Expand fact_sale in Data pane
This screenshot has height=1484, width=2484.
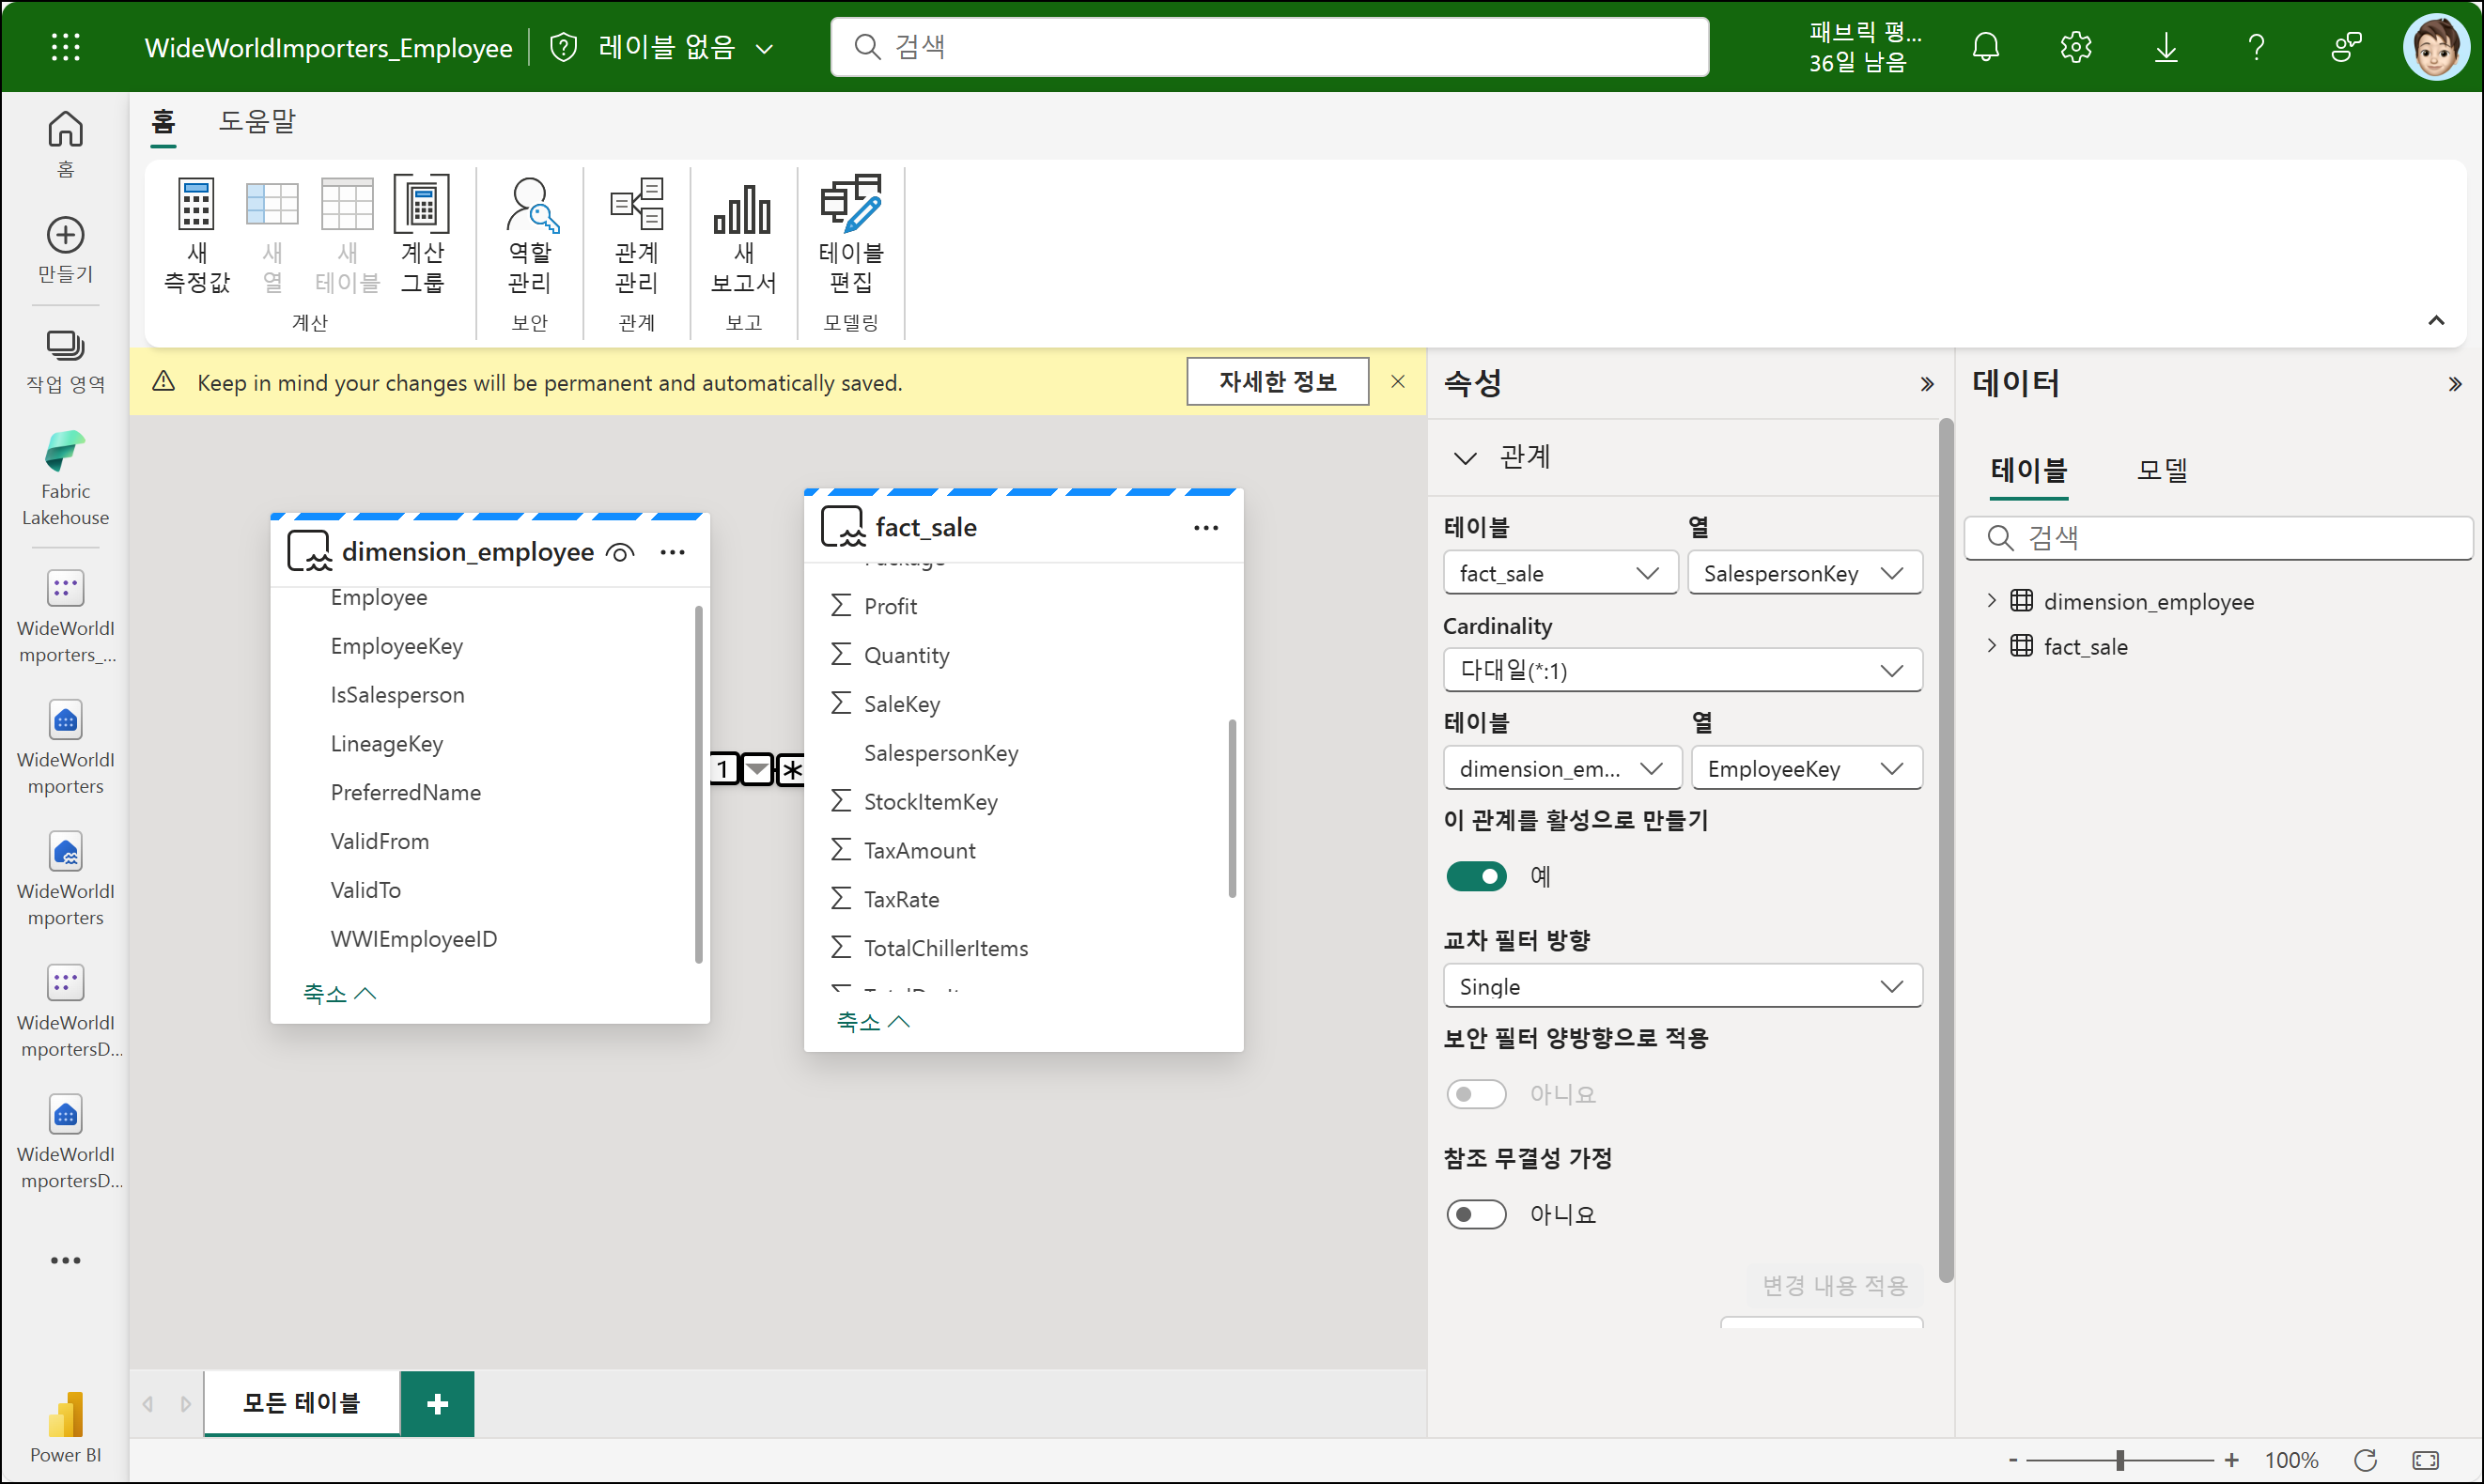click(x=1991, y=645)
